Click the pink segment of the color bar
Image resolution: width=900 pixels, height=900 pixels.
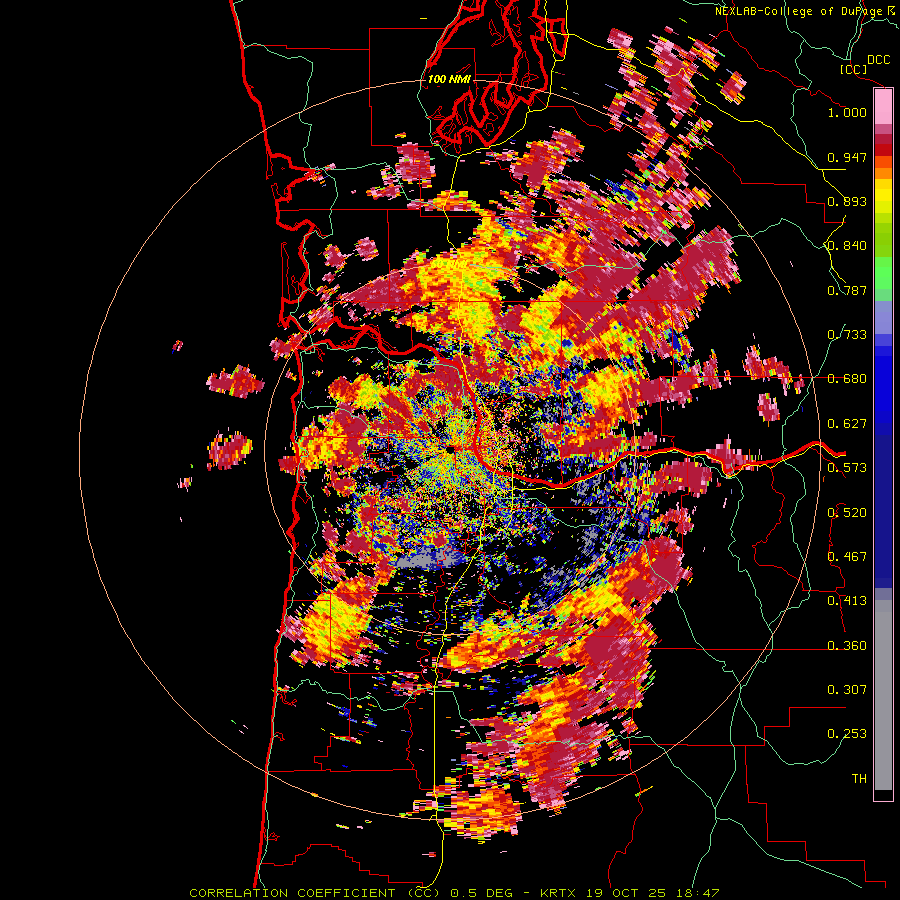[x=883, y=107]
